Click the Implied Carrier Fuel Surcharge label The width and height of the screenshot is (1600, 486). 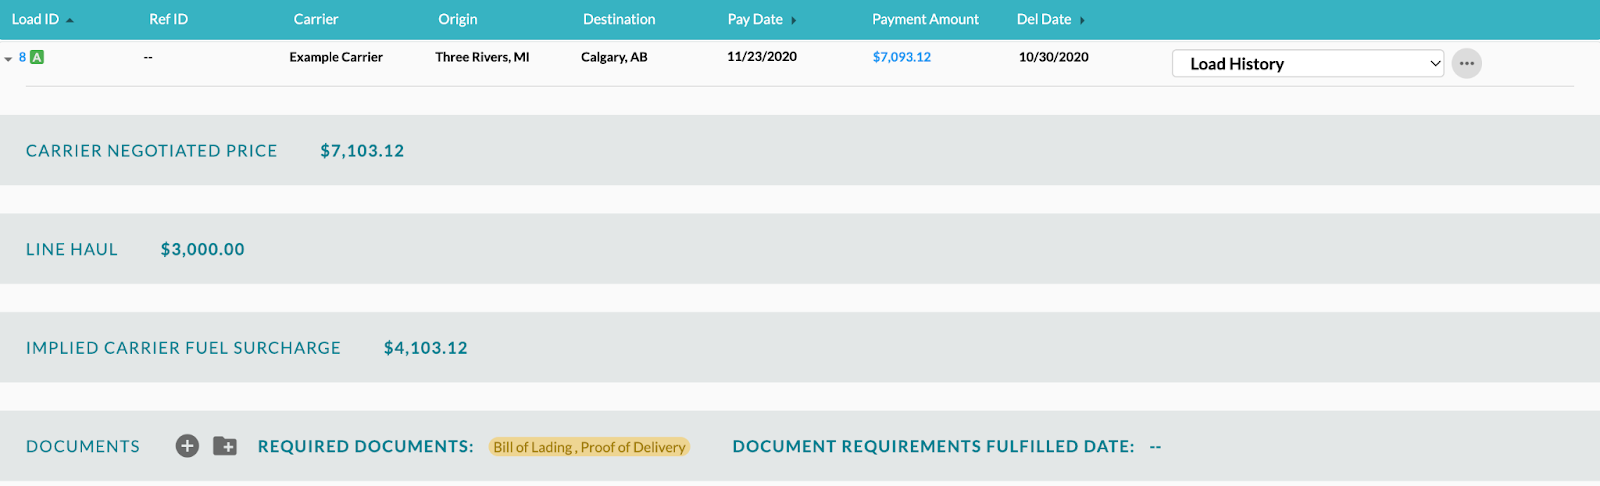click(x=183, y=348)
